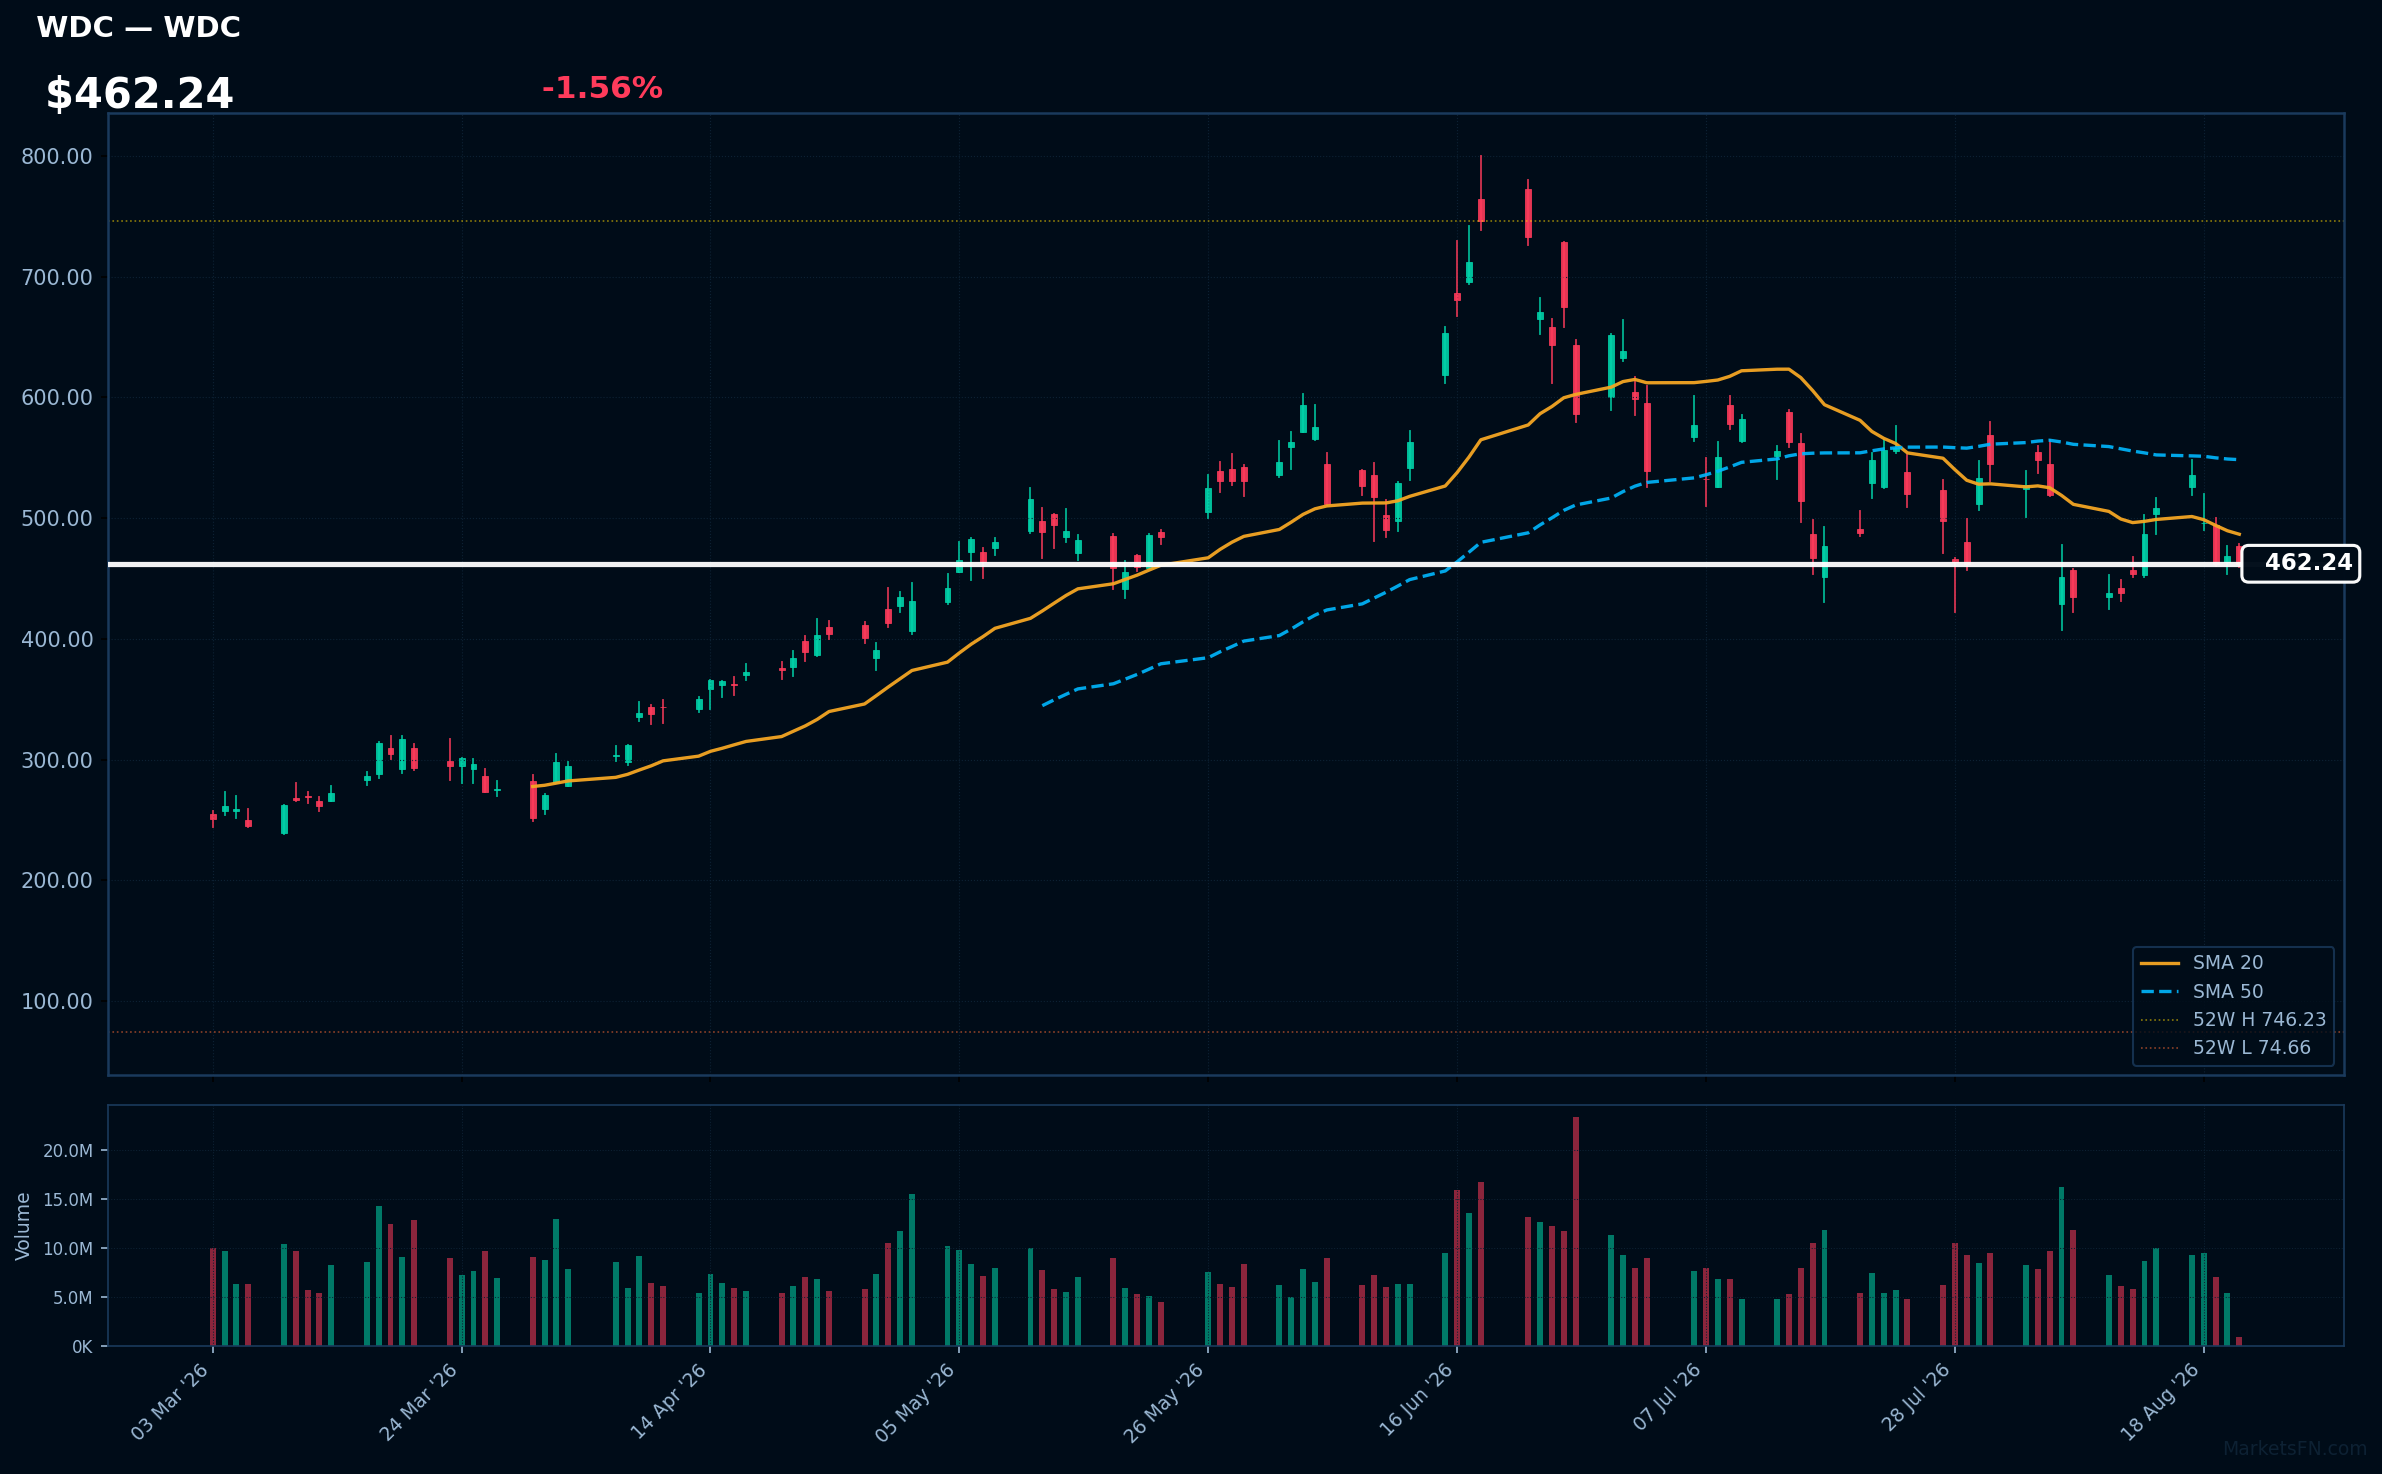
Task: Click the 5.0M volume axis label
Action: [73, 1298]
